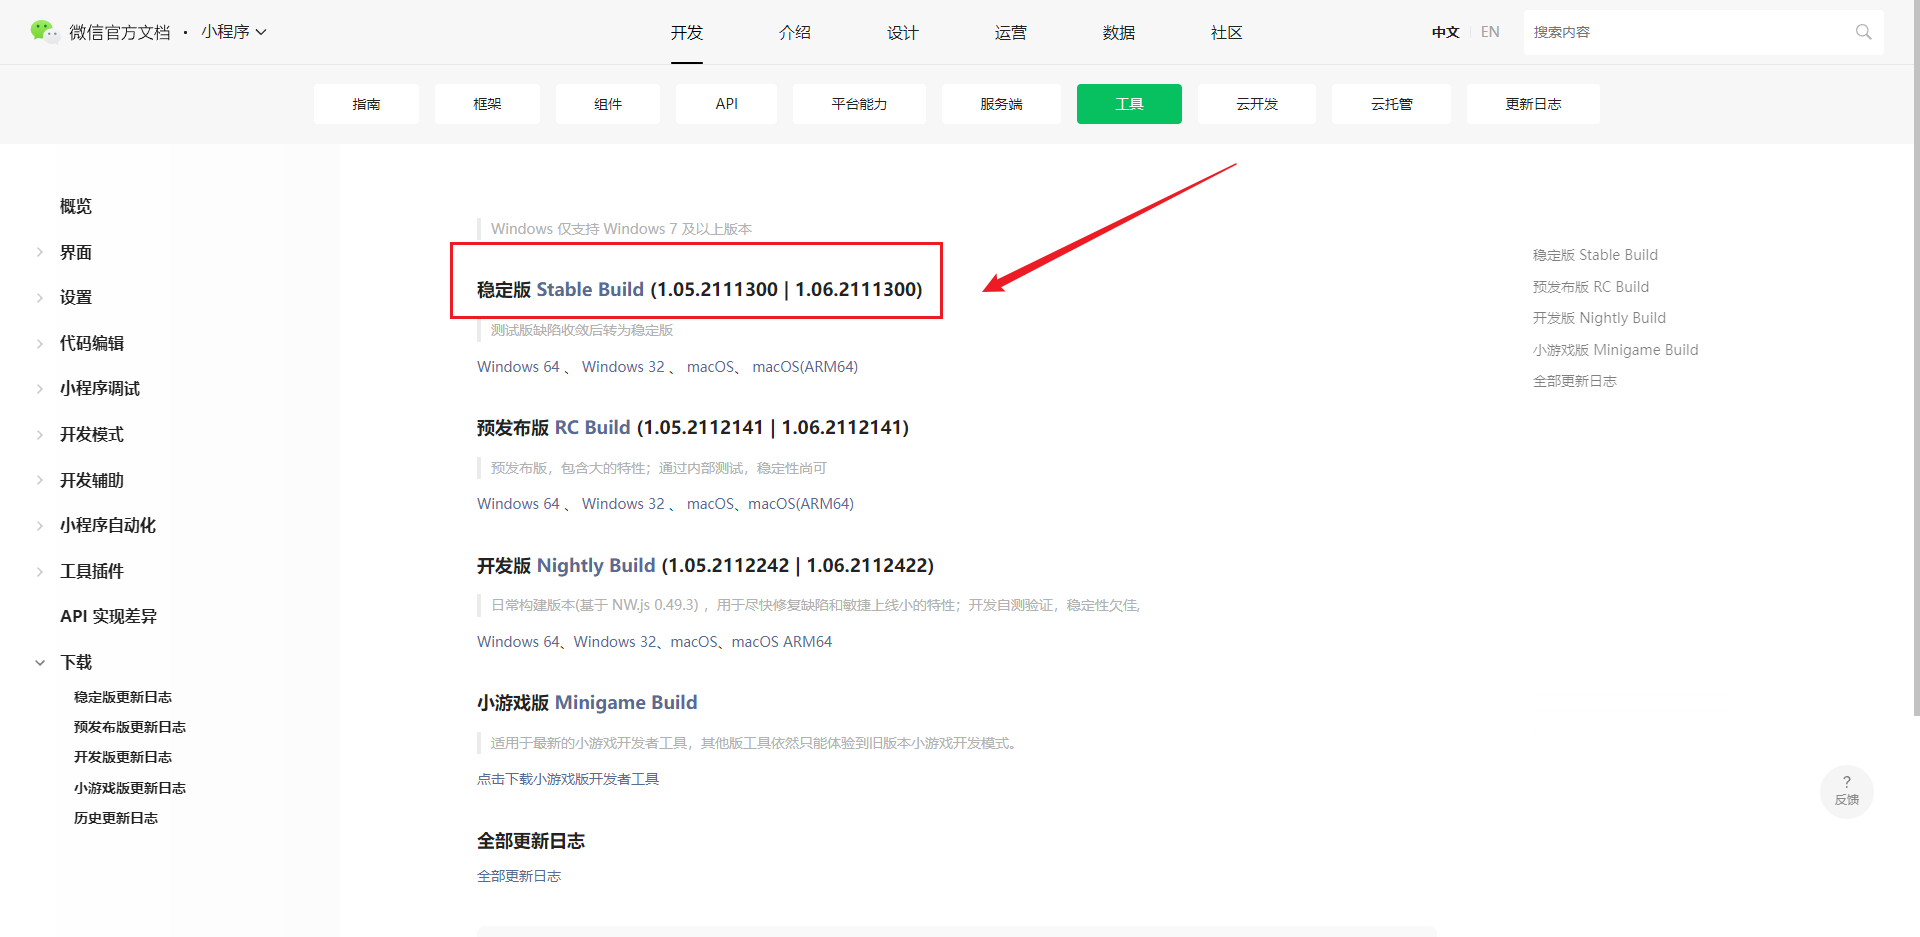Switch language to EN
1920x937 pixels.
pos(1490,31)
